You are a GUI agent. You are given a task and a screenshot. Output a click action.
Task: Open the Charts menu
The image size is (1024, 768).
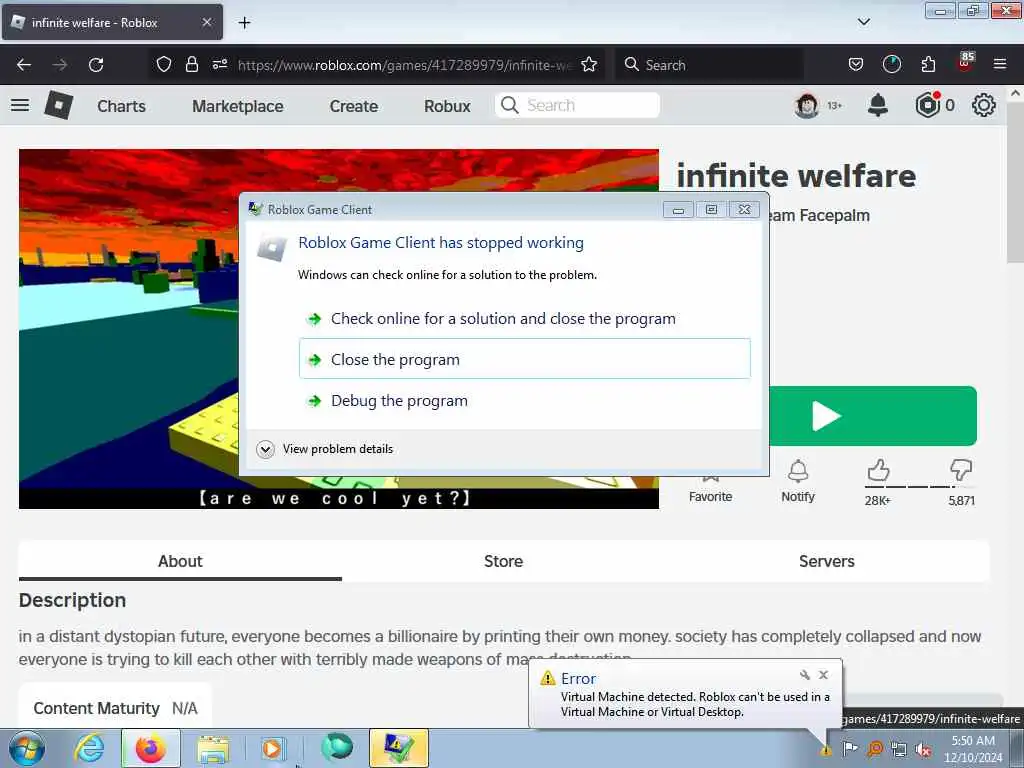121,106
